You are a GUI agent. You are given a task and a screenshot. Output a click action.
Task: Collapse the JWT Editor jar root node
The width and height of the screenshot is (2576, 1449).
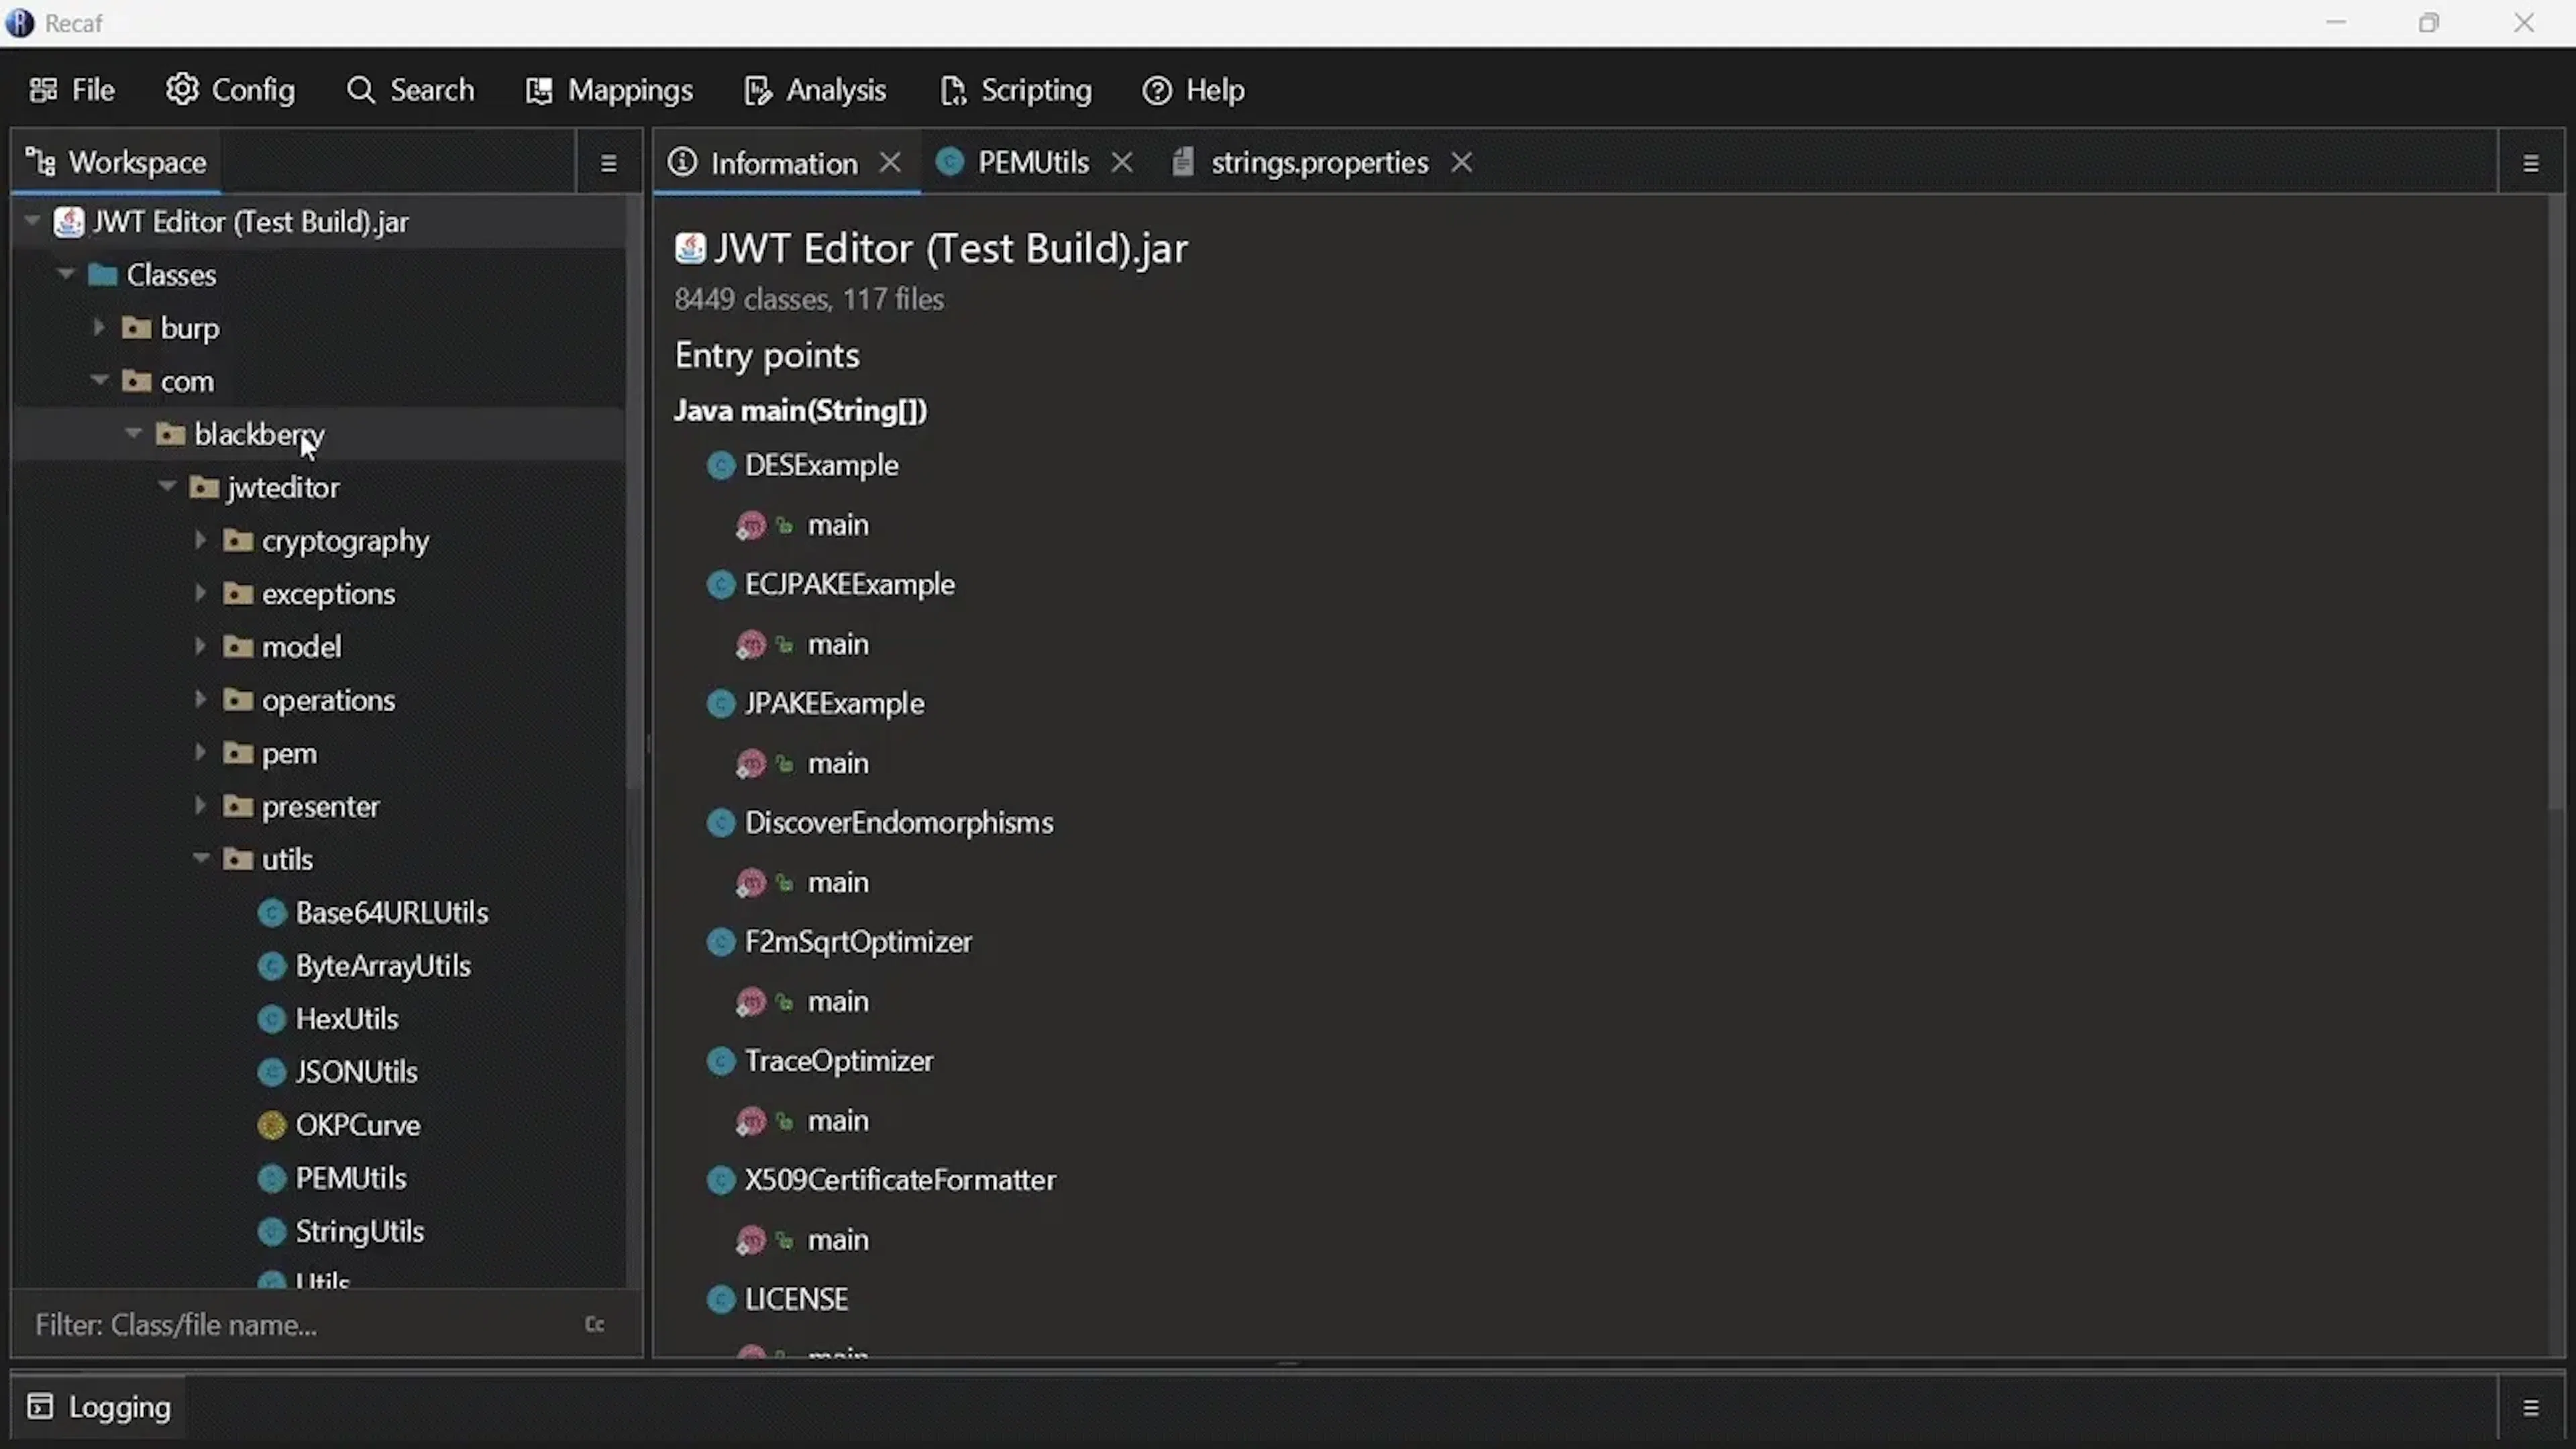pos(32,221)
